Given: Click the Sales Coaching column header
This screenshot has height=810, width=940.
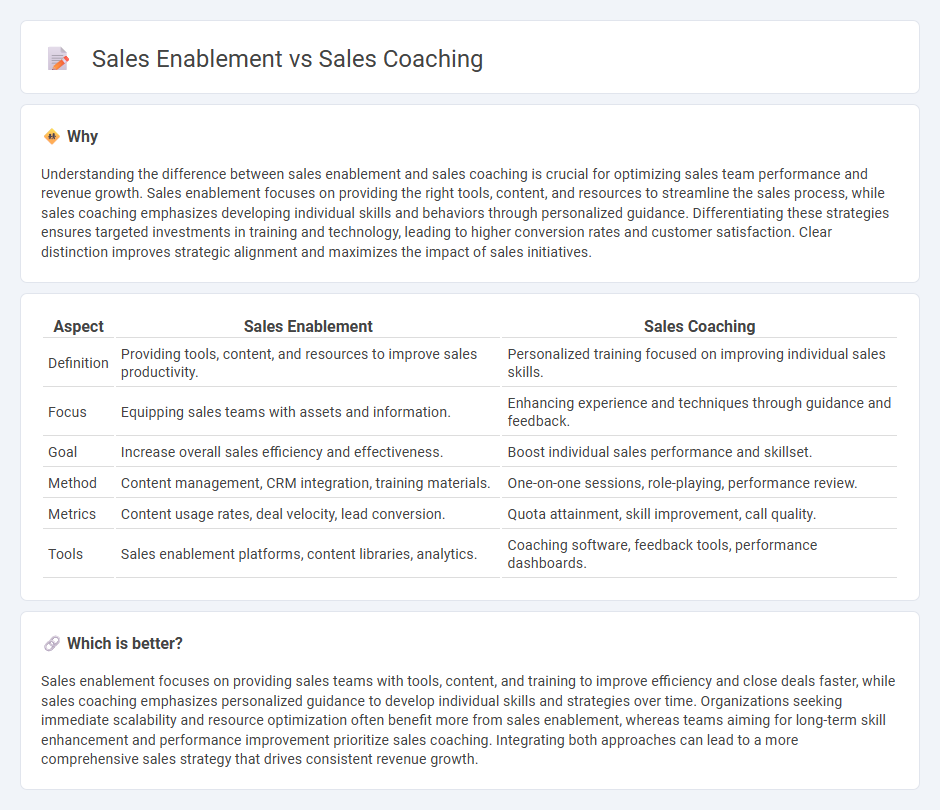Looking at the screenshot, I should [x=699, y=326].
